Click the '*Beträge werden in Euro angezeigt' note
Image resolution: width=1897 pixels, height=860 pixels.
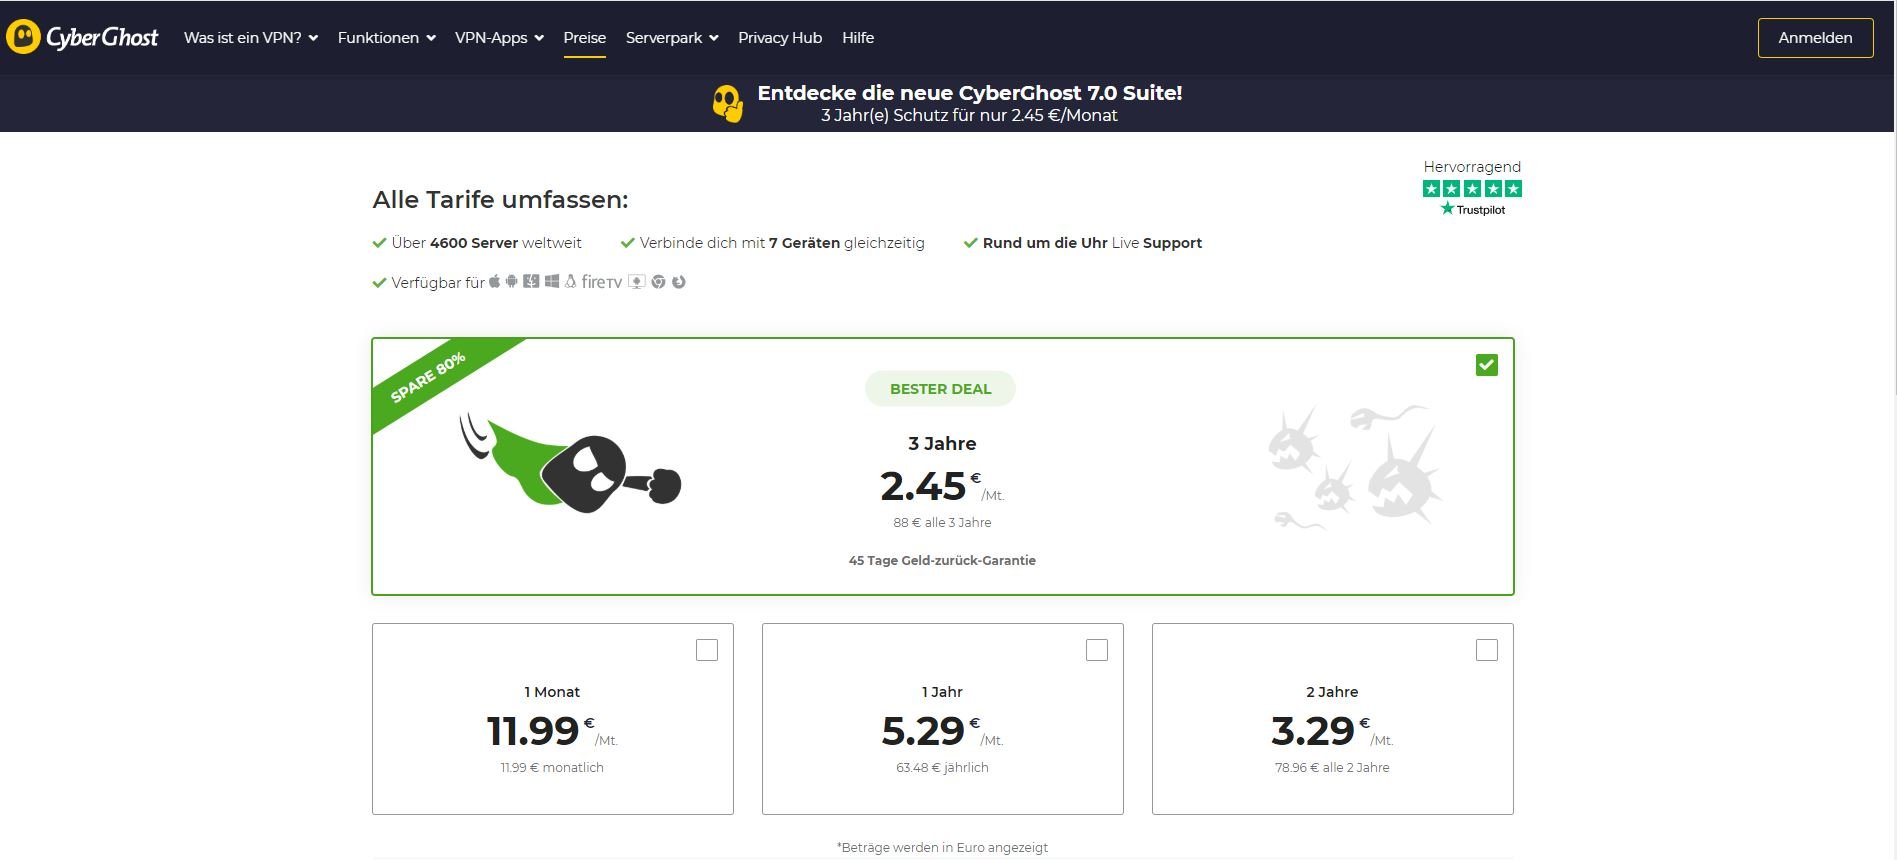pos(942,848)
